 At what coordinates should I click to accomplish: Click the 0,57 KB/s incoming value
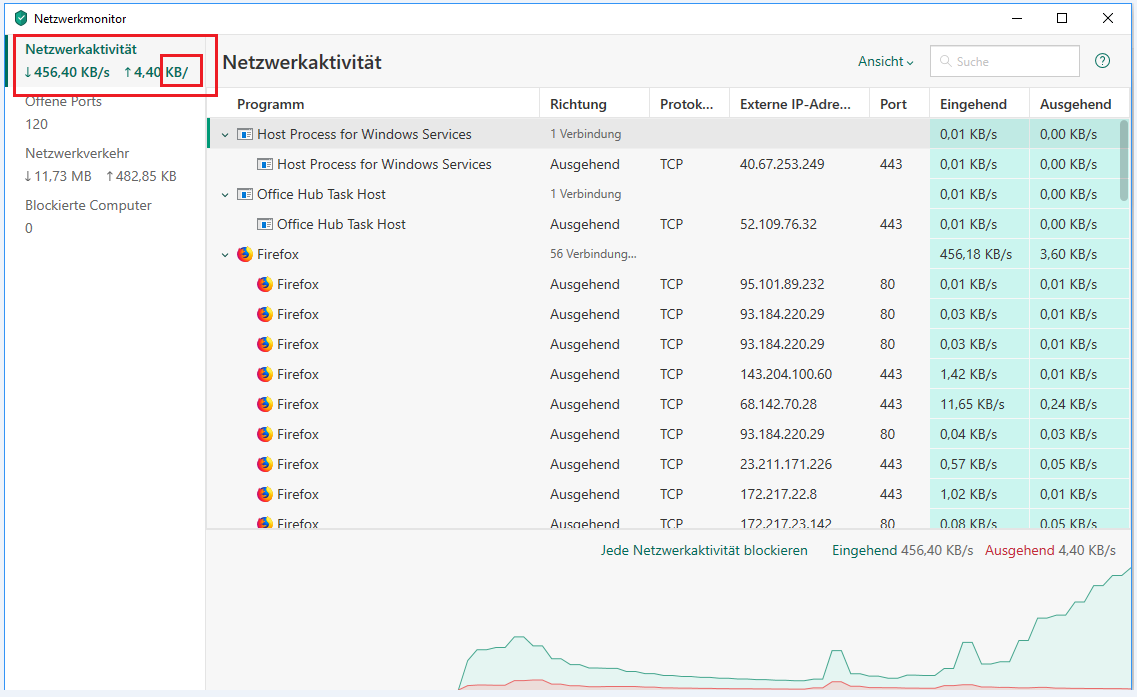coord(968,464)
